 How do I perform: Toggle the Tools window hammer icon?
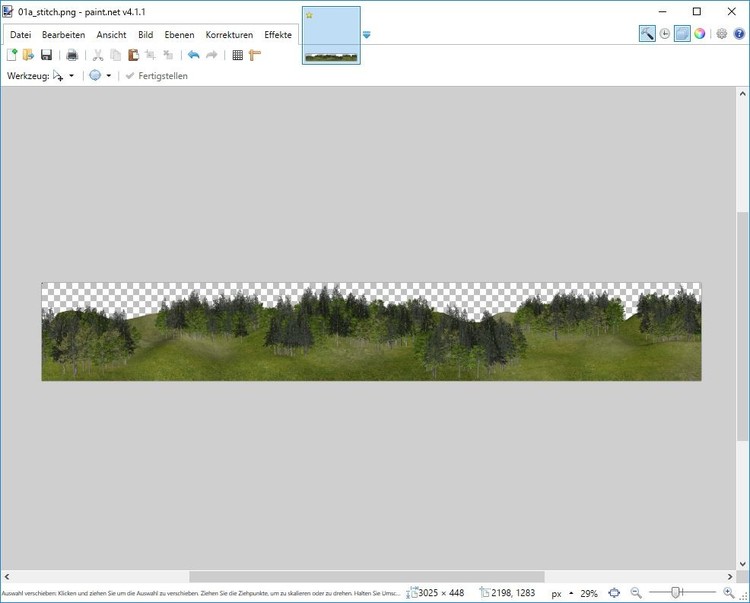click(x=647, y=34)
